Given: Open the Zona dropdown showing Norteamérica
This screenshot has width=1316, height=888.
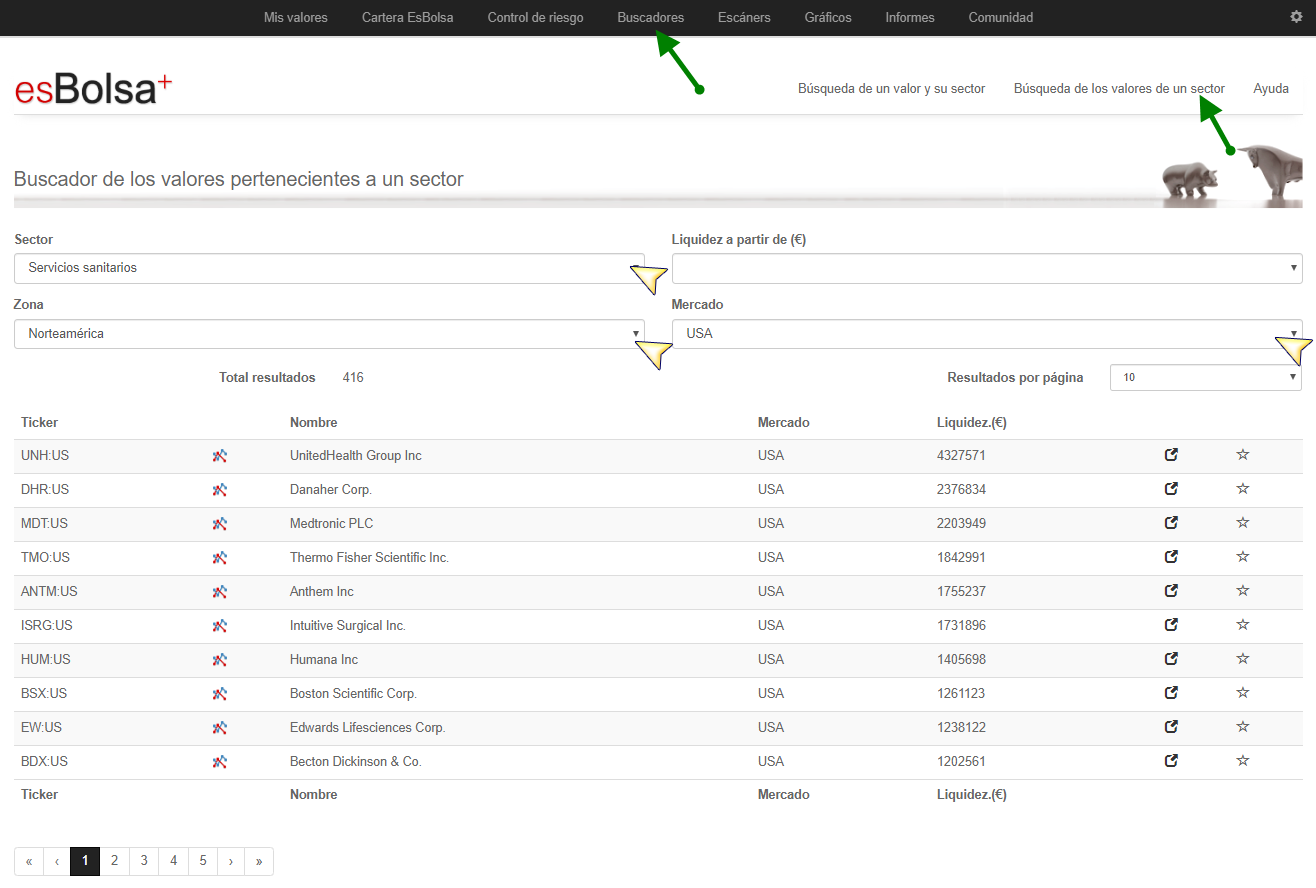Looking at the screenshot, I should click(329, 334).
